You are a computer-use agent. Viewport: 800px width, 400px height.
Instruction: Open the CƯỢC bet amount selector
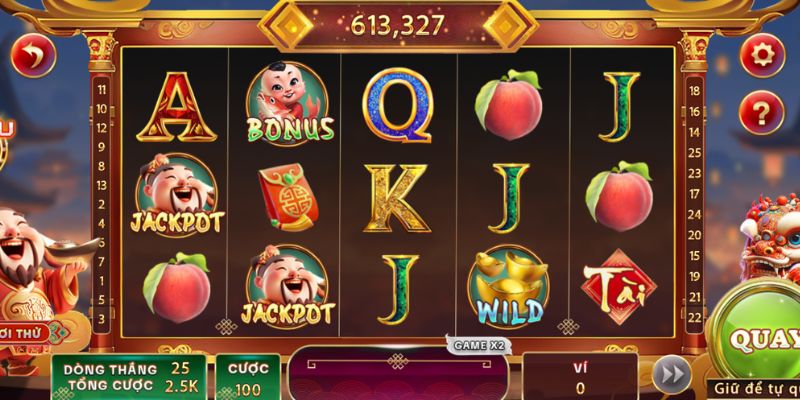(247, 377)
